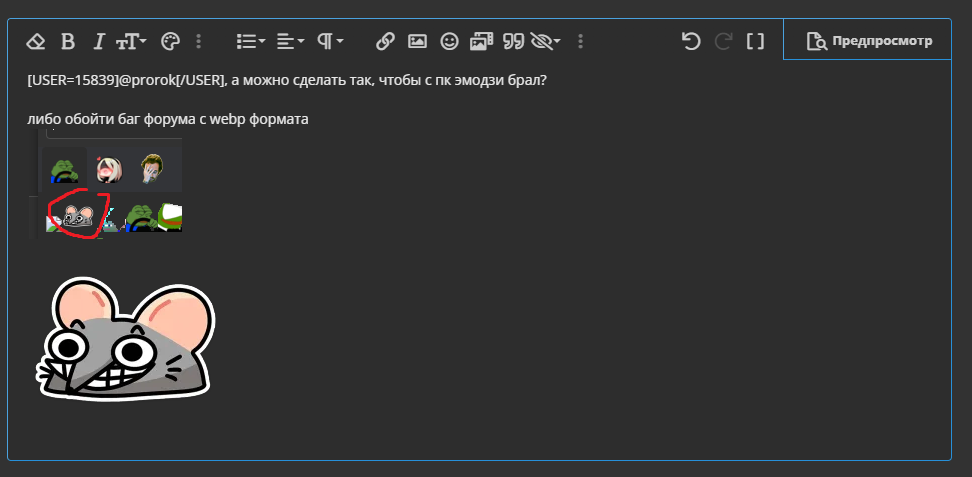Toggle italic formatting
972x477 pixels.
pos(98,42)
